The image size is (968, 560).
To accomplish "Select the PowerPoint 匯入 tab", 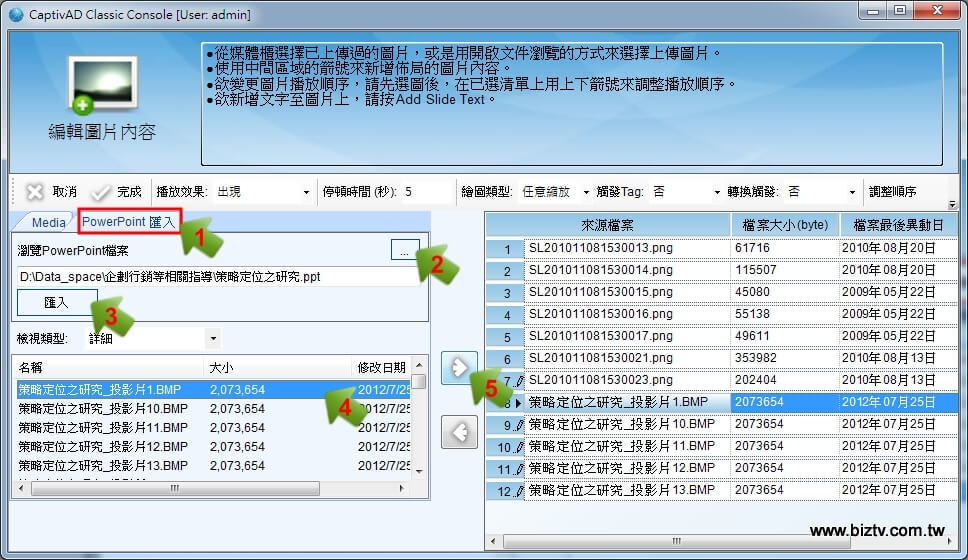I will click(129, 221).
